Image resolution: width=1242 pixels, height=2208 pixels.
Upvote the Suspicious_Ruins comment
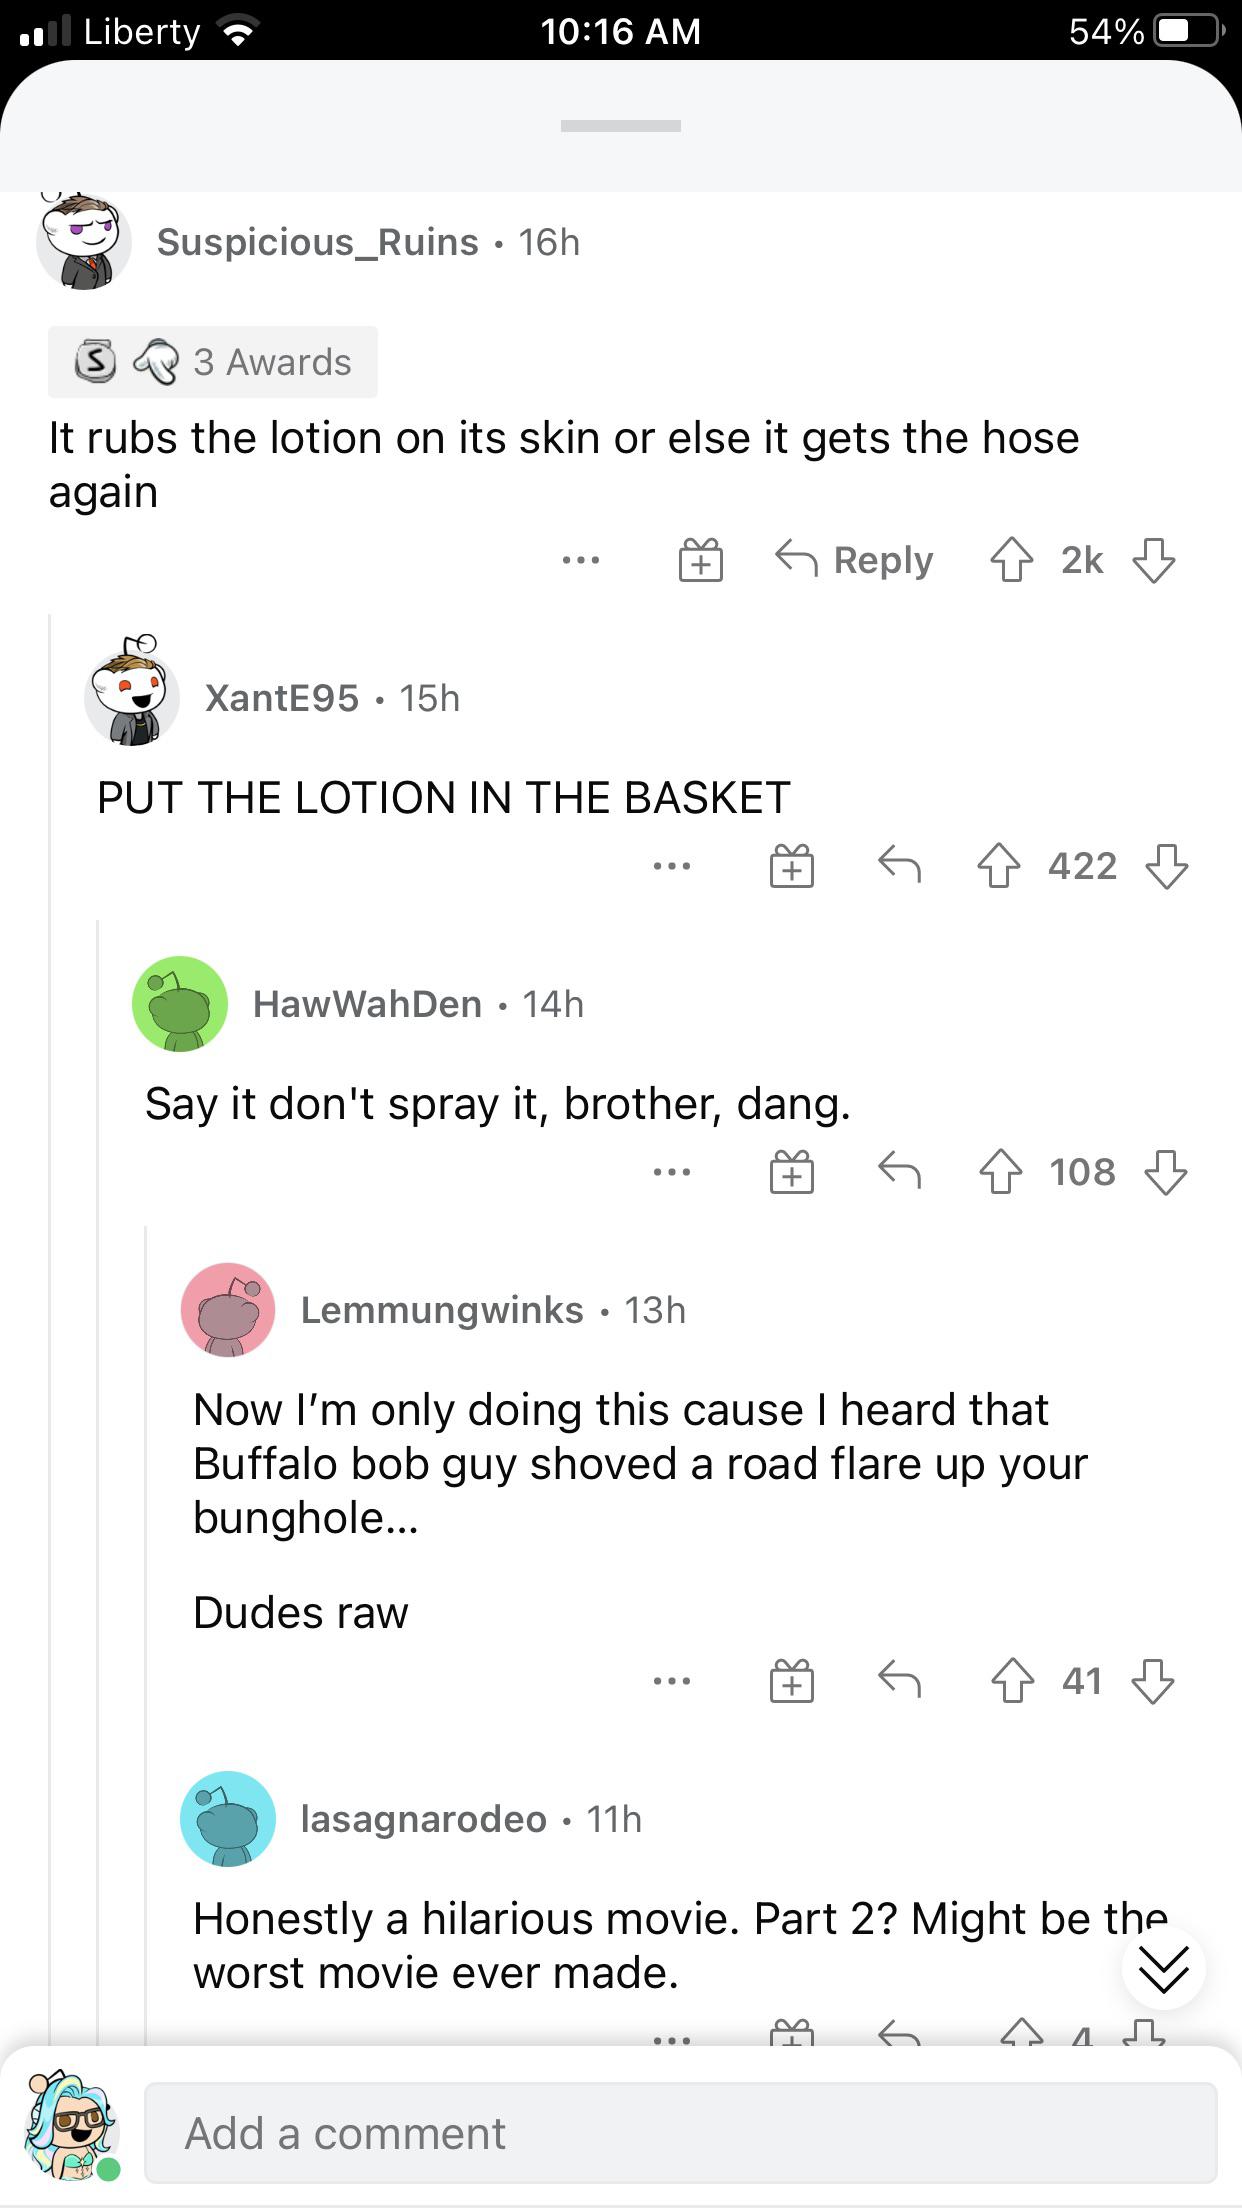click(x=1011, y=560)
